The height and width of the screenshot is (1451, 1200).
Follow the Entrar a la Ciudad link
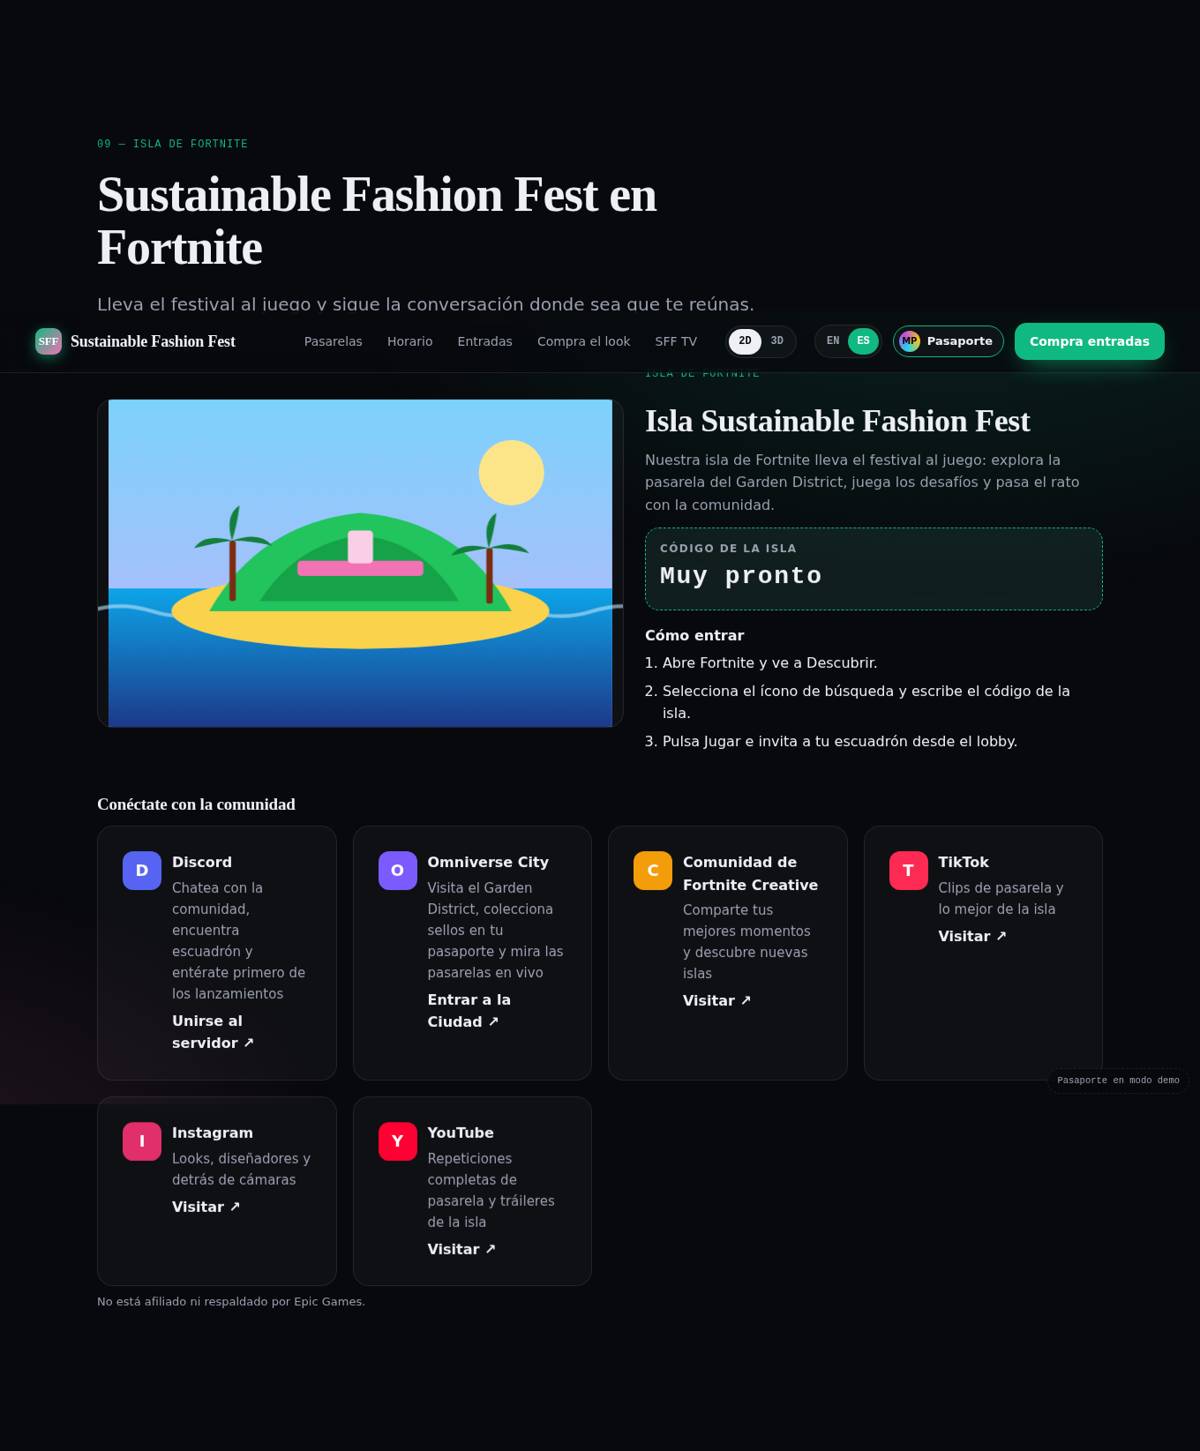click(x=469, y=1011)
